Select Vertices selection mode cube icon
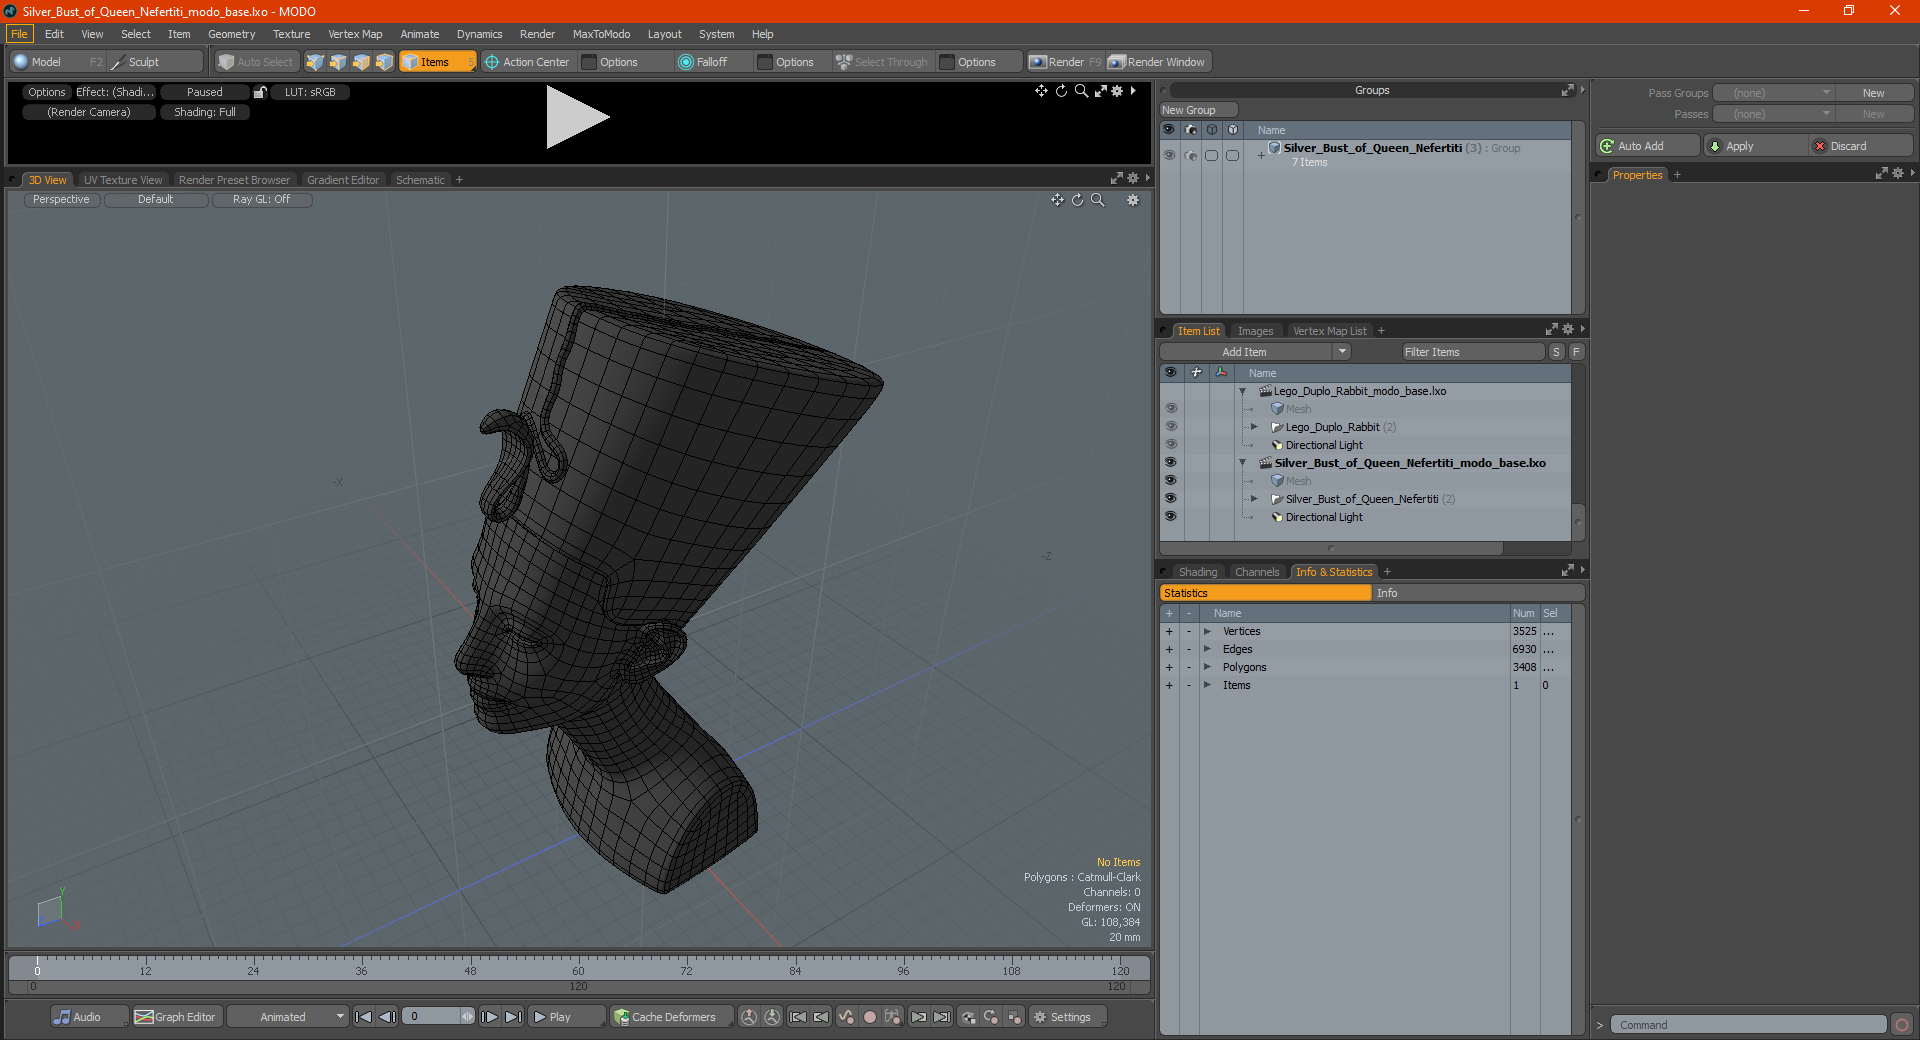Screen dimensions: 1920x1040 (315, 62)
